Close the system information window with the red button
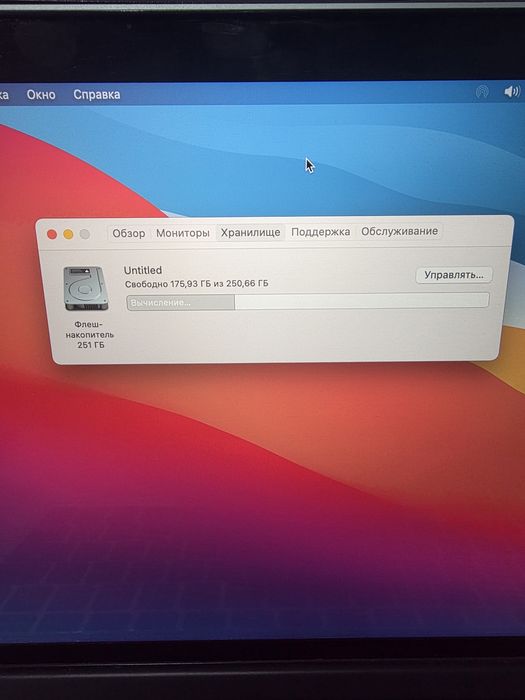The width and height of the screenshot is (525, 700). click(x=52, y=234)
